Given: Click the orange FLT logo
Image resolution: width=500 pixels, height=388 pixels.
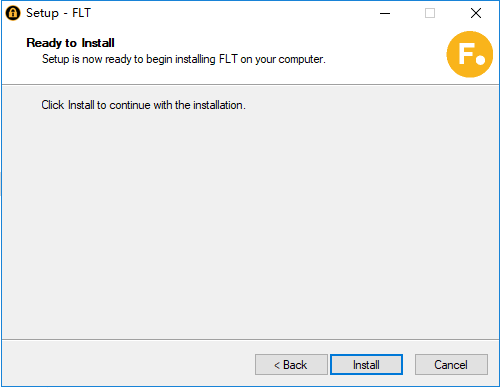Looking at the screenshot, I should (x=470, y=54).
